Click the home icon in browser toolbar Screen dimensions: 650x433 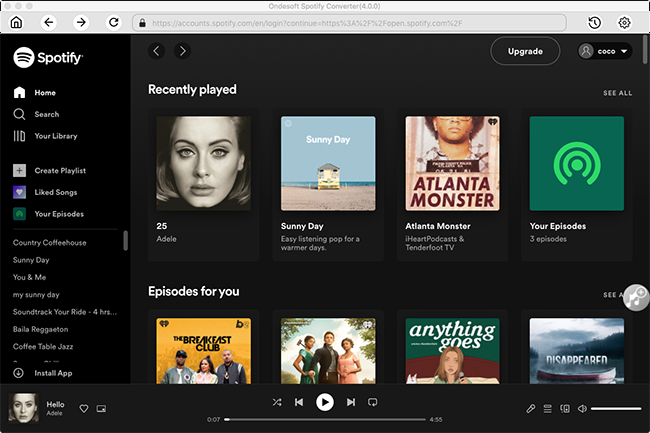[x=16, y=22]
